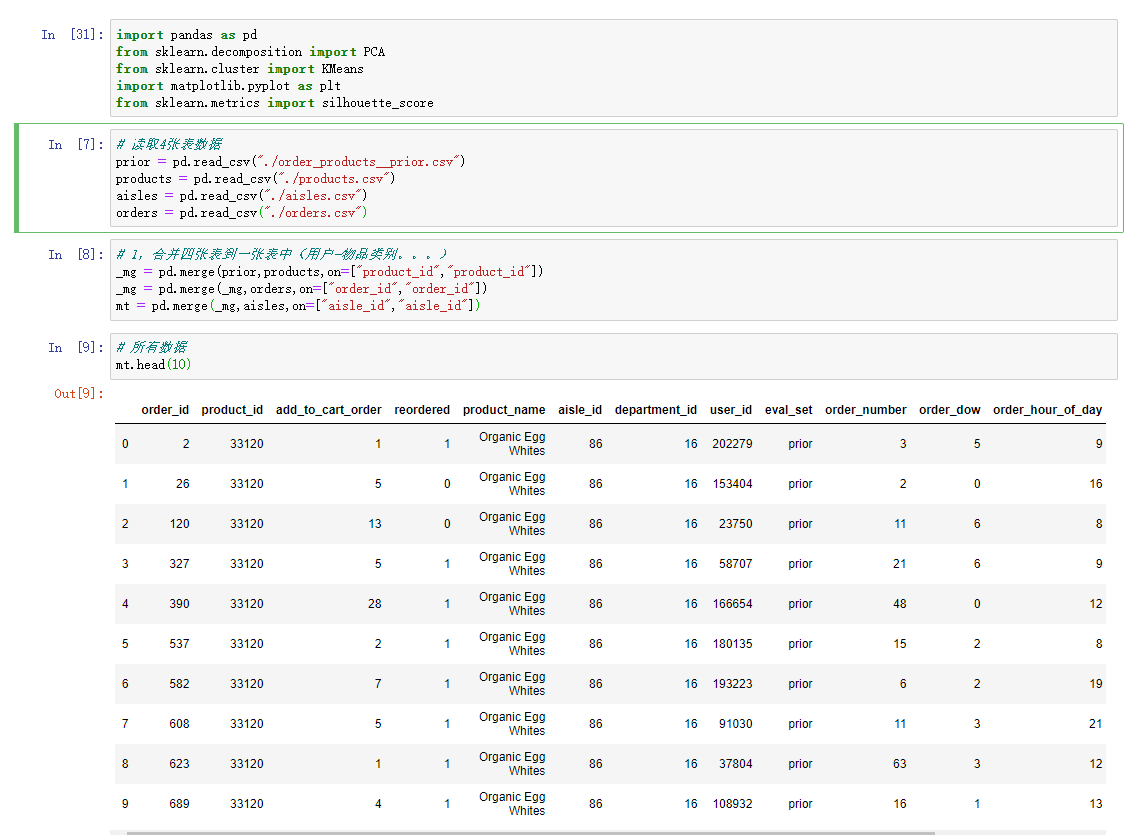The image size is (1137, 835).
Task: Click the In [9] prompt label
Action: pos(76,347)
